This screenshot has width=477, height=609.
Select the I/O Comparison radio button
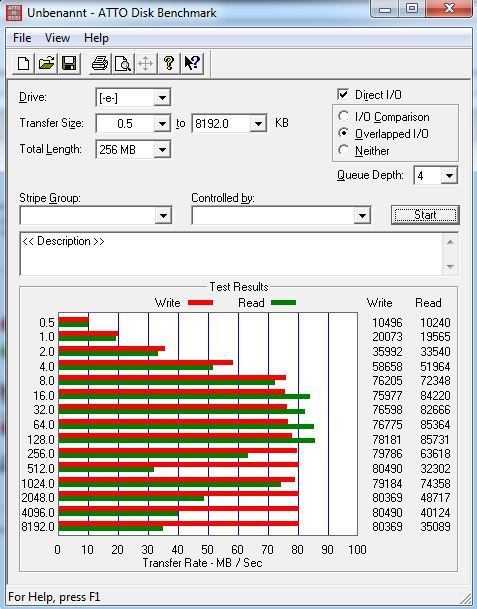(x=343, y=117)
